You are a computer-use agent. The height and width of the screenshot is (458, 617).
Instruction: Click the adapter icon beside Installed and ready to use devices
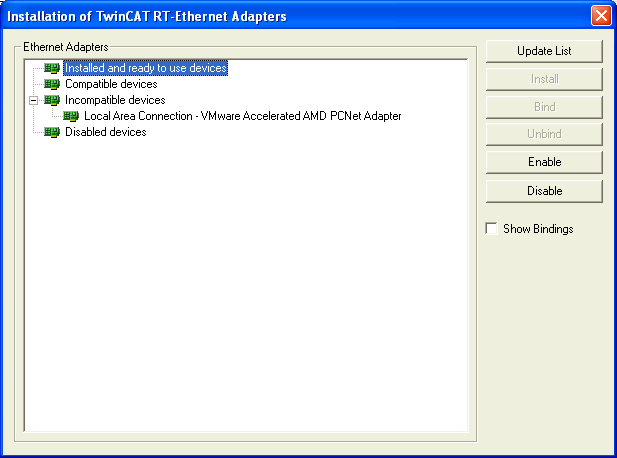click(52, 68)
